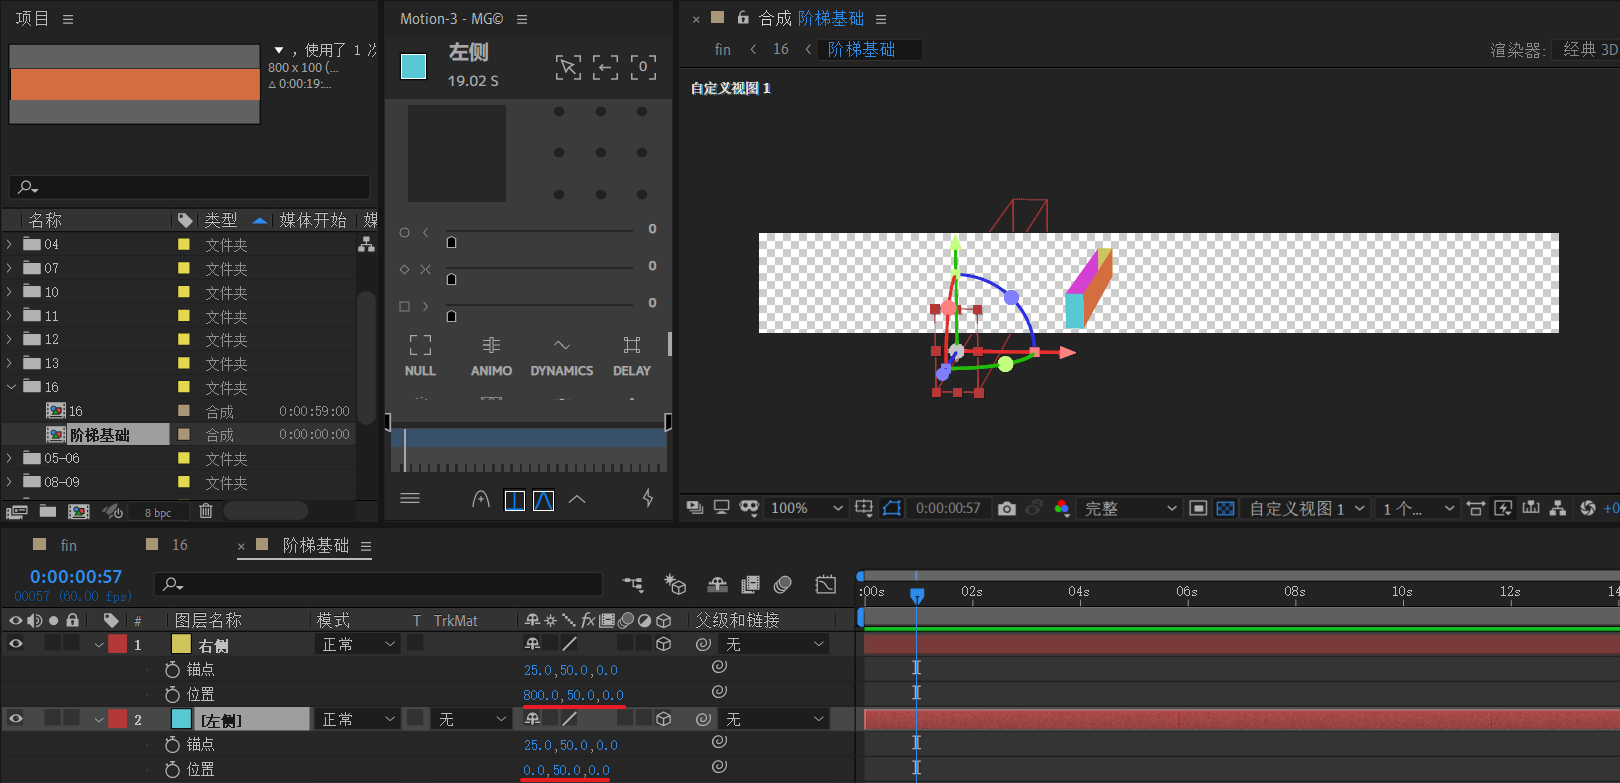Open TrkMat dropdown for 左侧 layer
1620x783 pixels.
[x=472, y=719]
